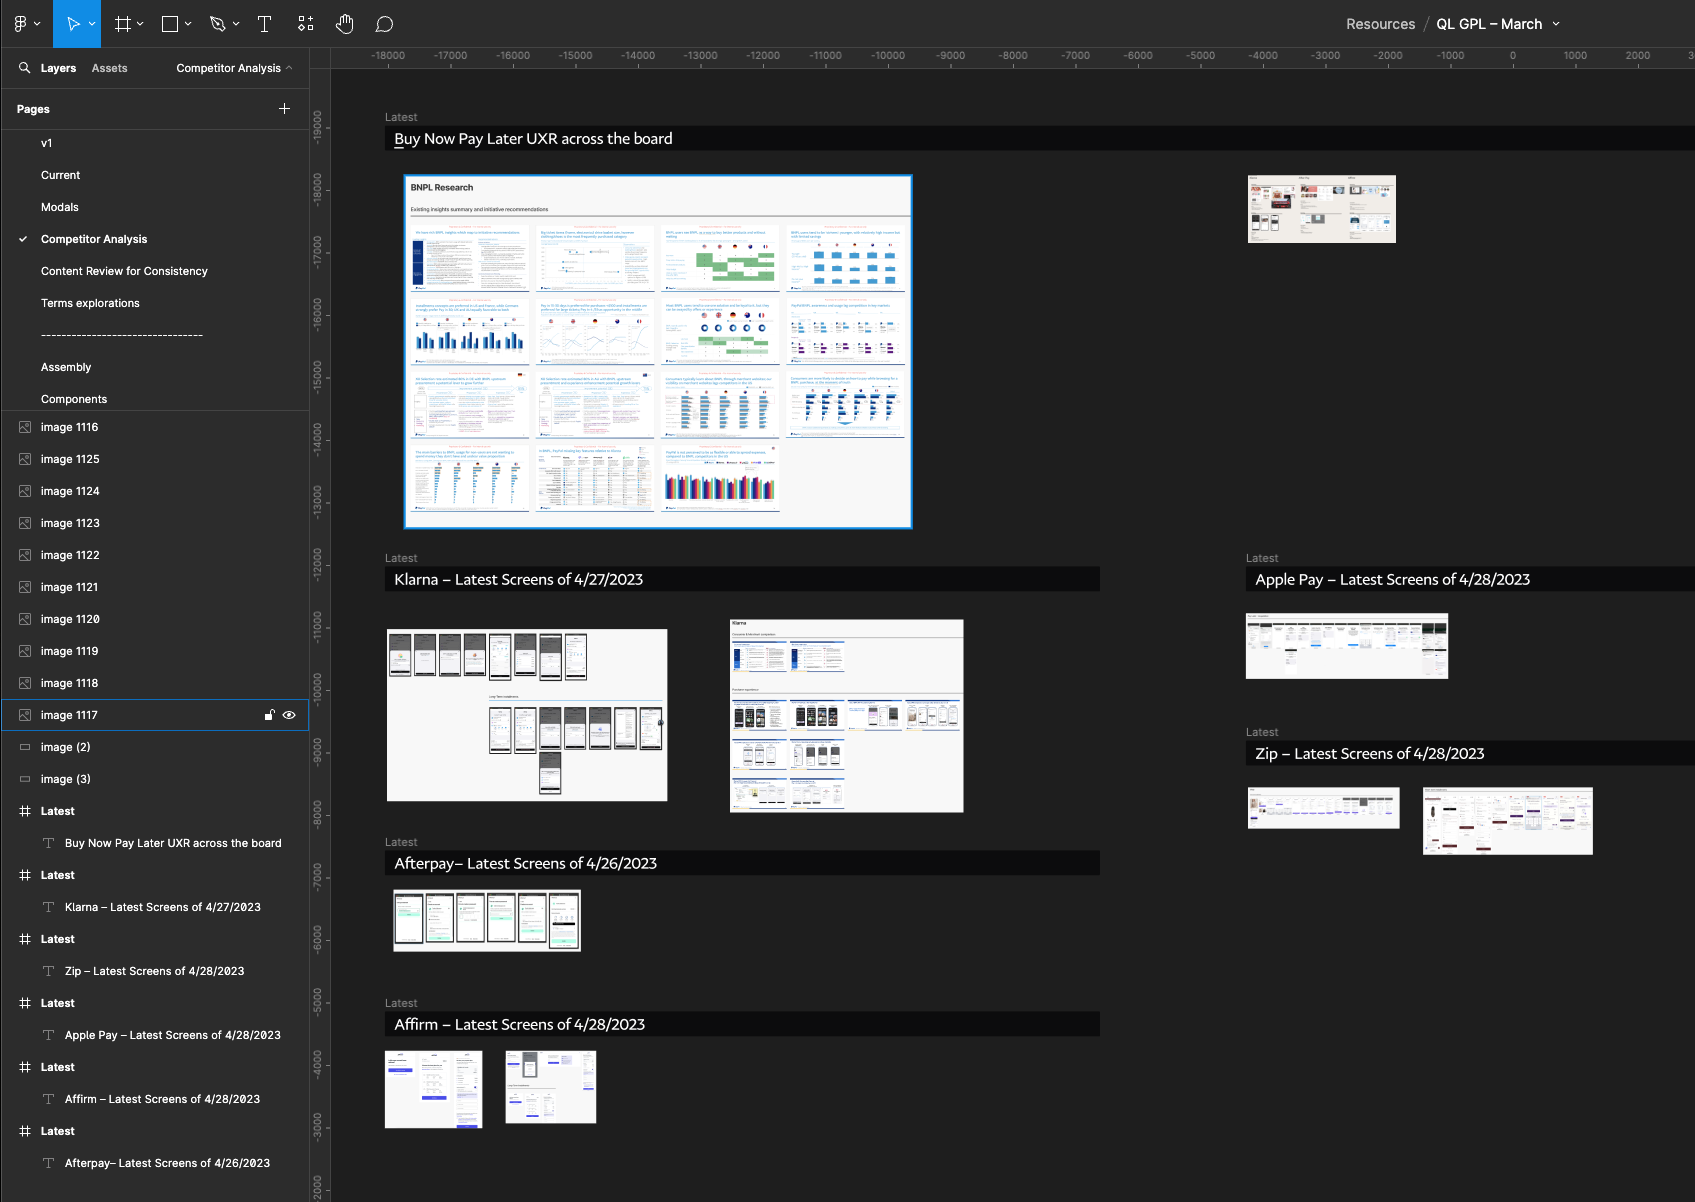Viewport: 1695px width, 1202px height.
Task: Add a new page with the plus icon
Action: [x=284, y=108]
